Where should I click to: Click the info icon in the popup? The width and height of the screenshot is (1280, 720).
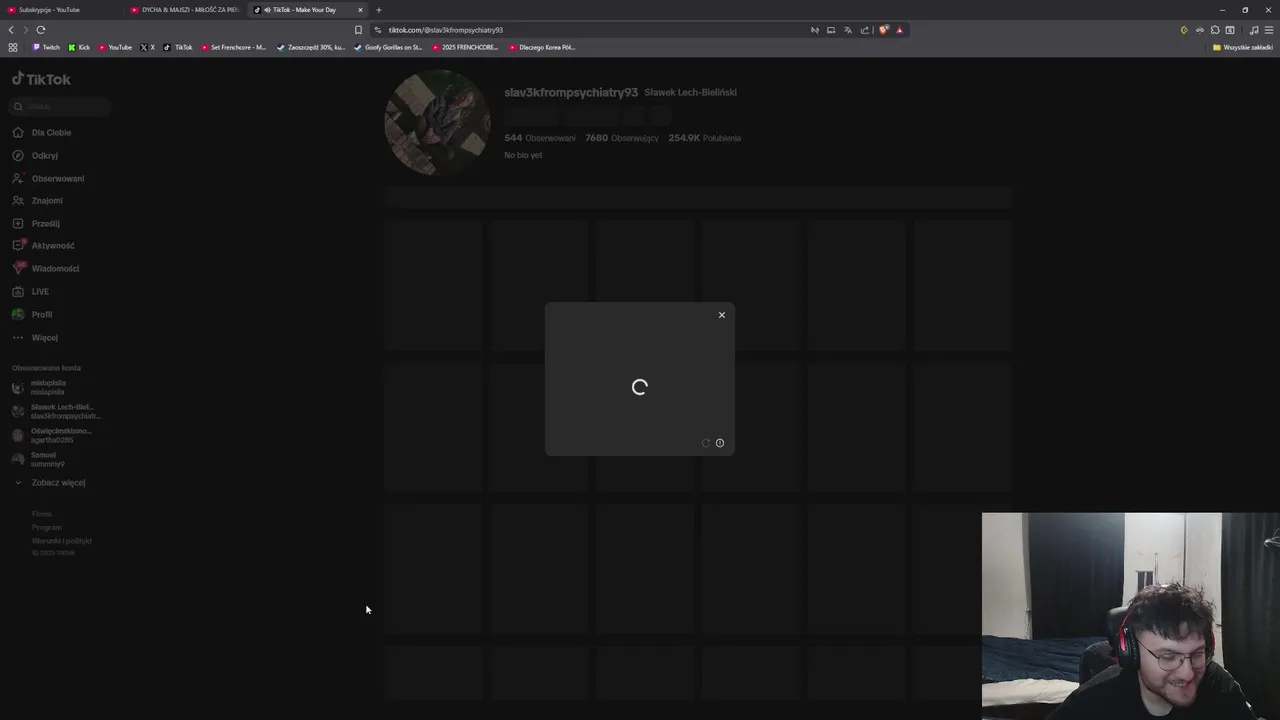[720, 443]
